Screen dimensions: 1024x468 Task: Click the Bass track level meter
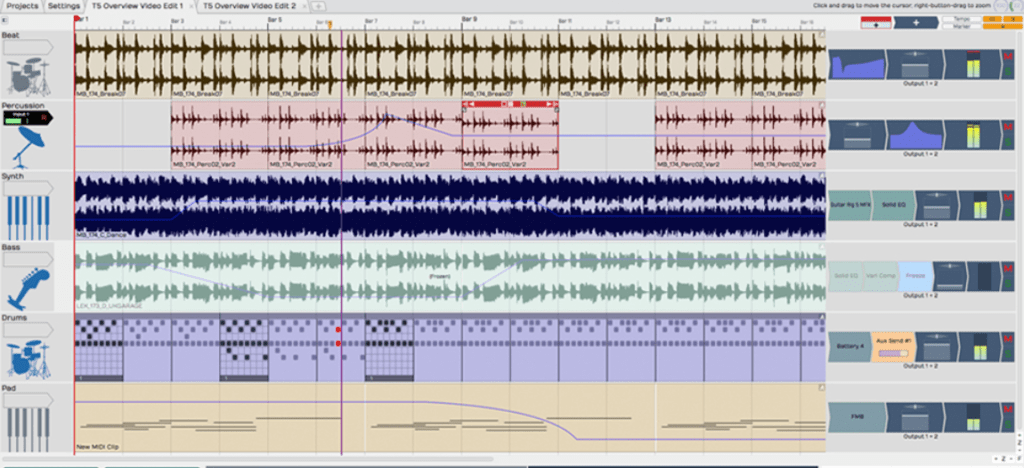click(x=984, y=275)
